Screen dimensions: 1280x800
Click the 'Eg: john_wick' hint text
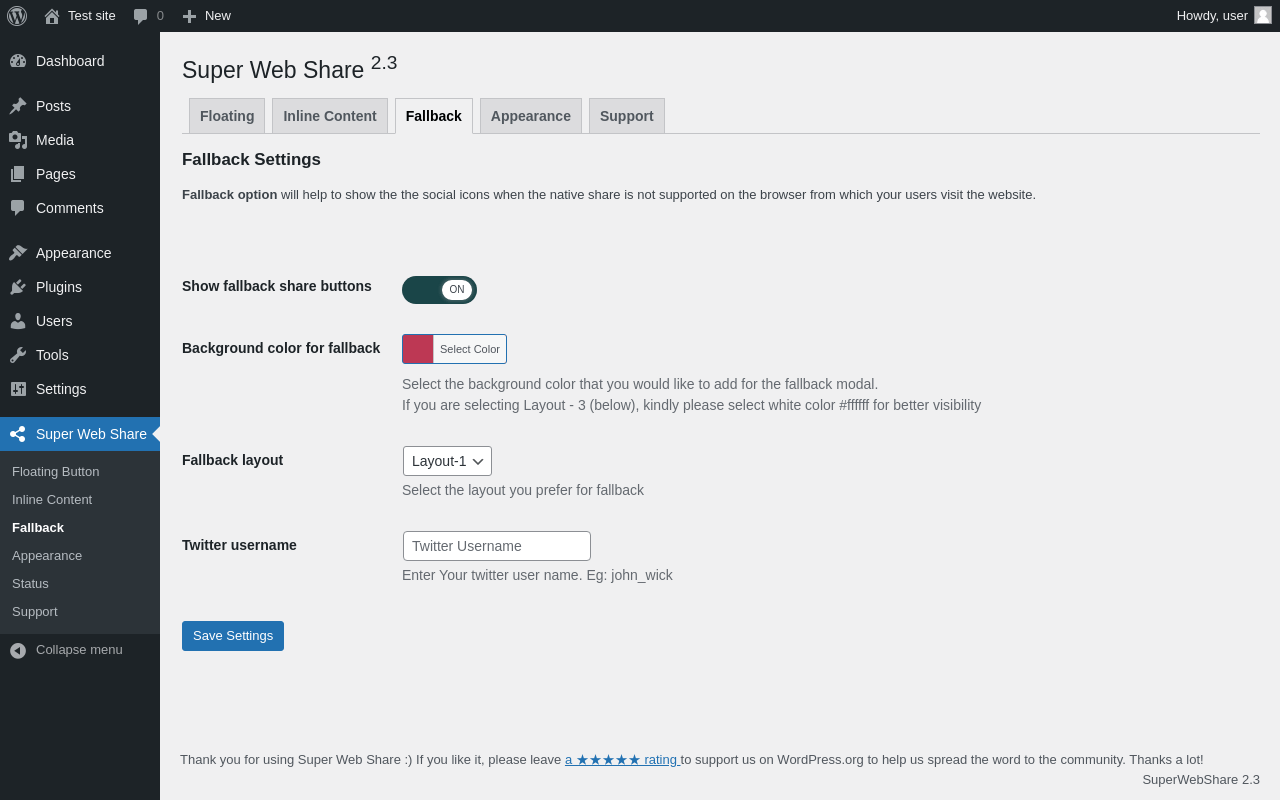tap(630, 575)
